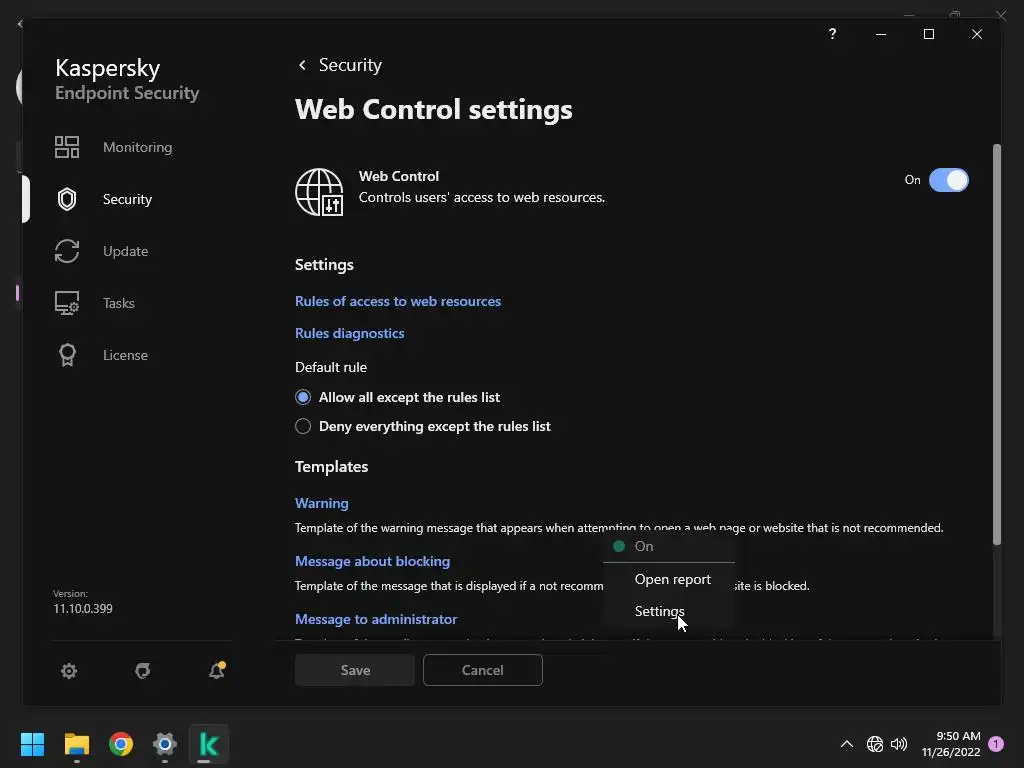This screenshot has width=1024, height=768.
Task: Go to the Tasks section
Action: [x=119, y=303]
